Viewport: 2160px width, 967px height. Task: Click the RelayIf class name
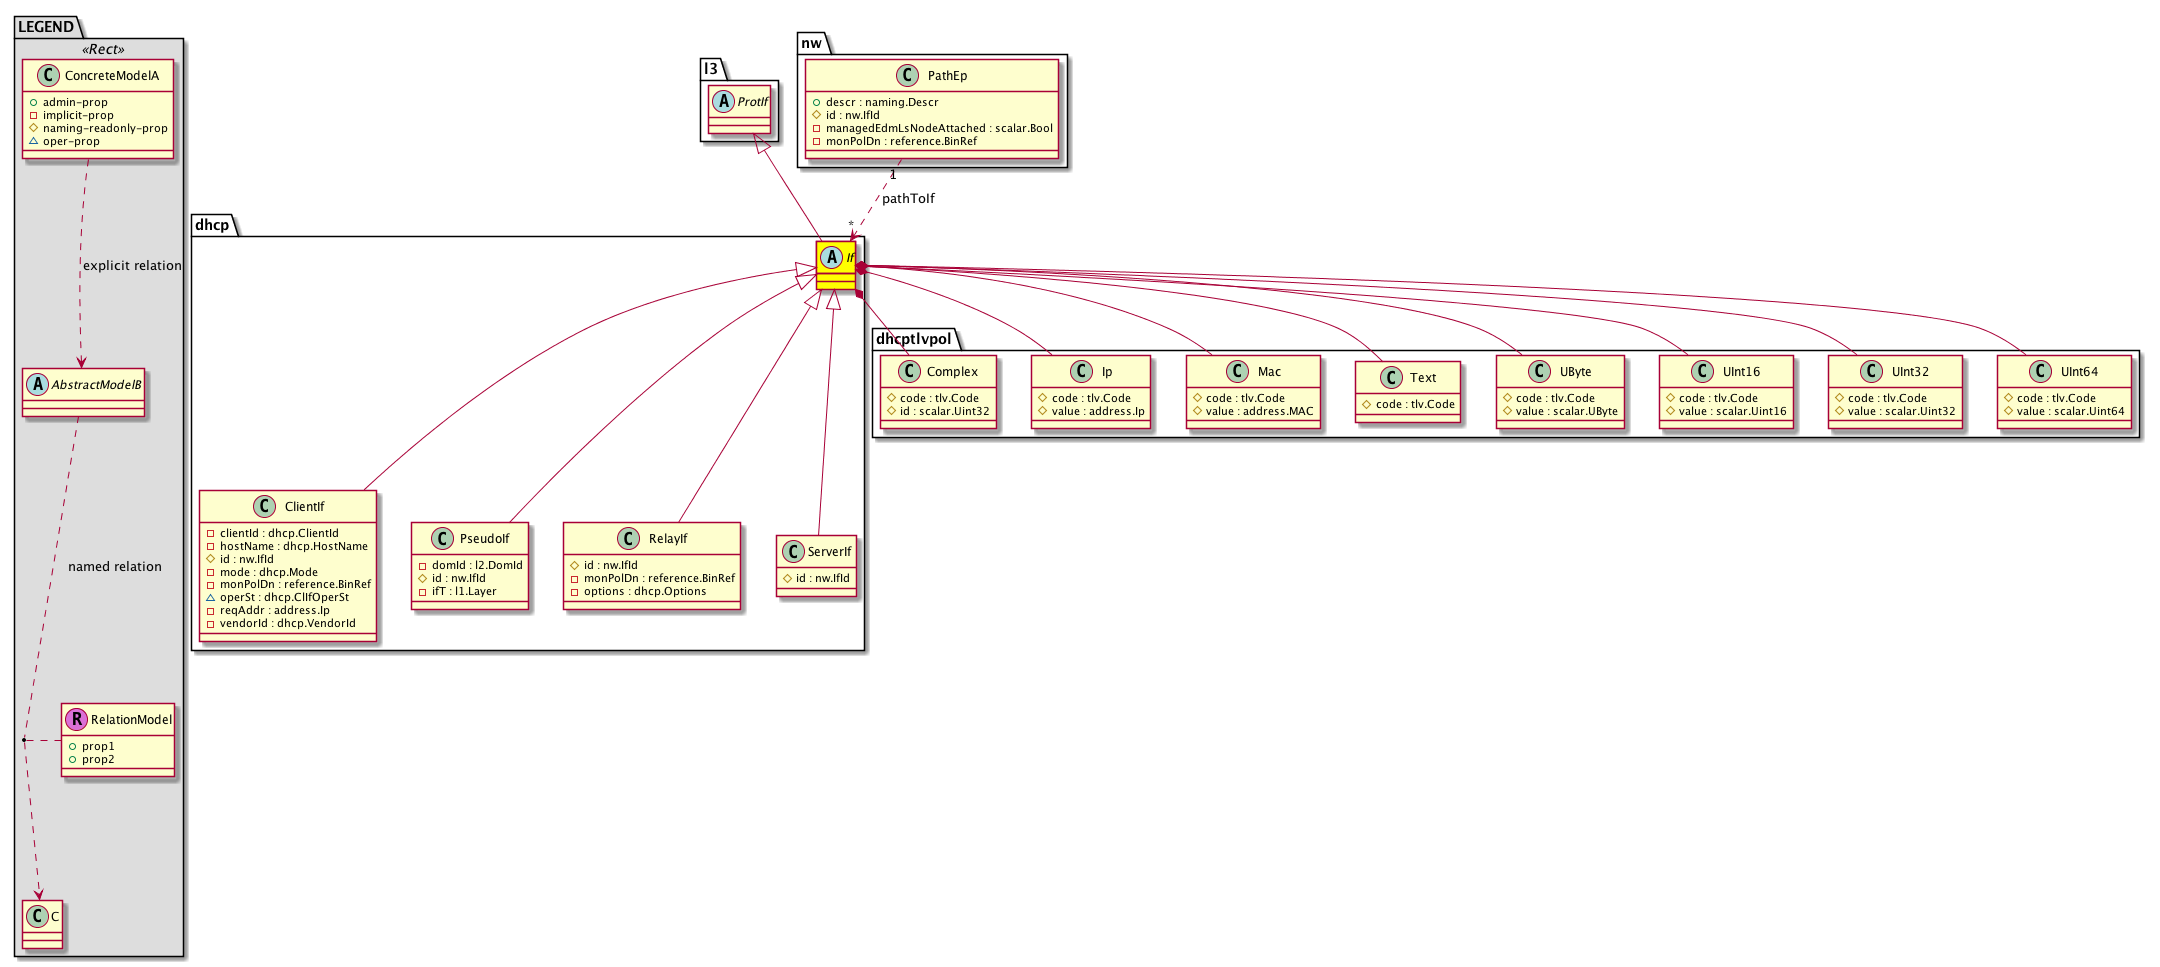pos(668,539)
